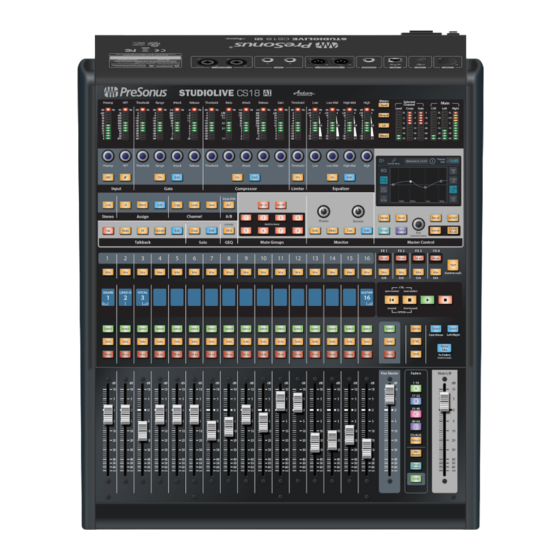
Task: Click the channel 1 fader cap
Action: (108, 414)
